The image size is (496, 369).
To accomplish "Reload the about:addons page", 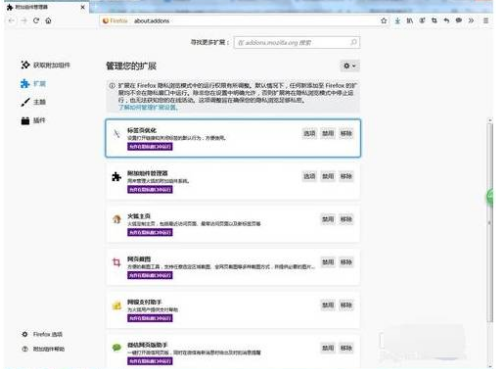I will (x=36, y=21).
